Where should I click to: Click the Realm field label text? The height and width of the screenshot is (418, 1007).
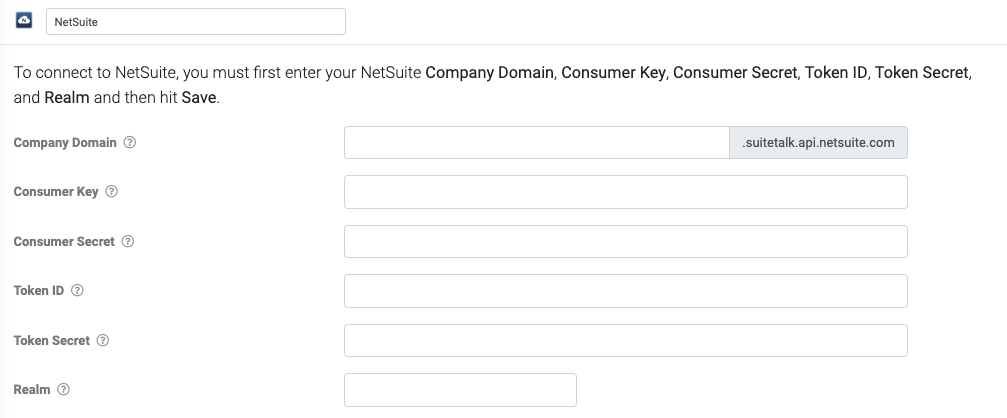(x=32, y=390)
